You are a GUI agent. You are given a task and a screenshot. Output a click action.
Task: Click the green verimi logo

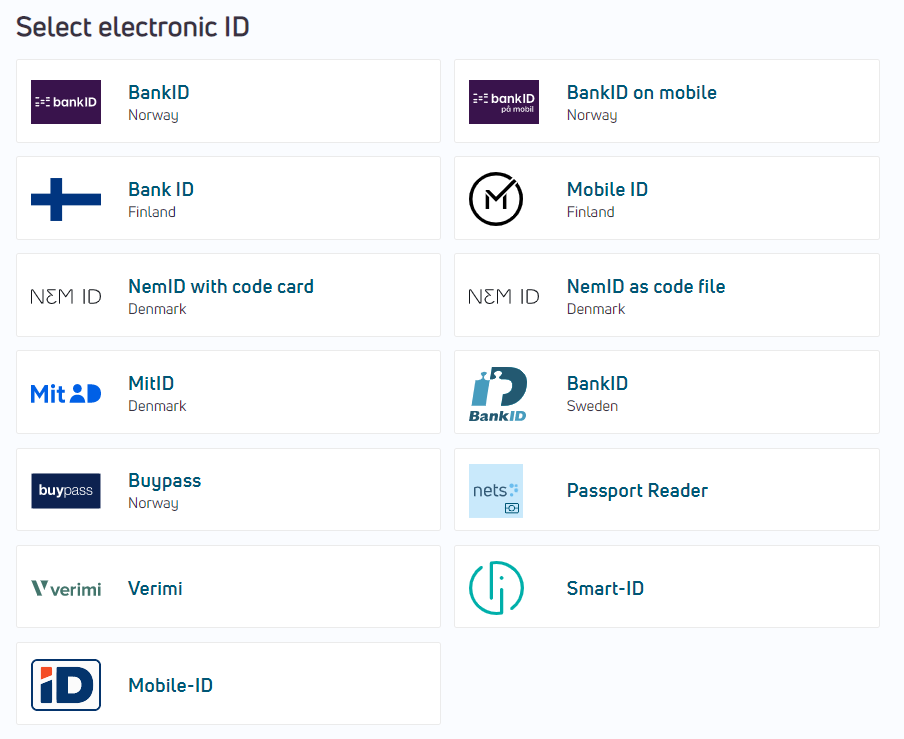tap(66, 589)
